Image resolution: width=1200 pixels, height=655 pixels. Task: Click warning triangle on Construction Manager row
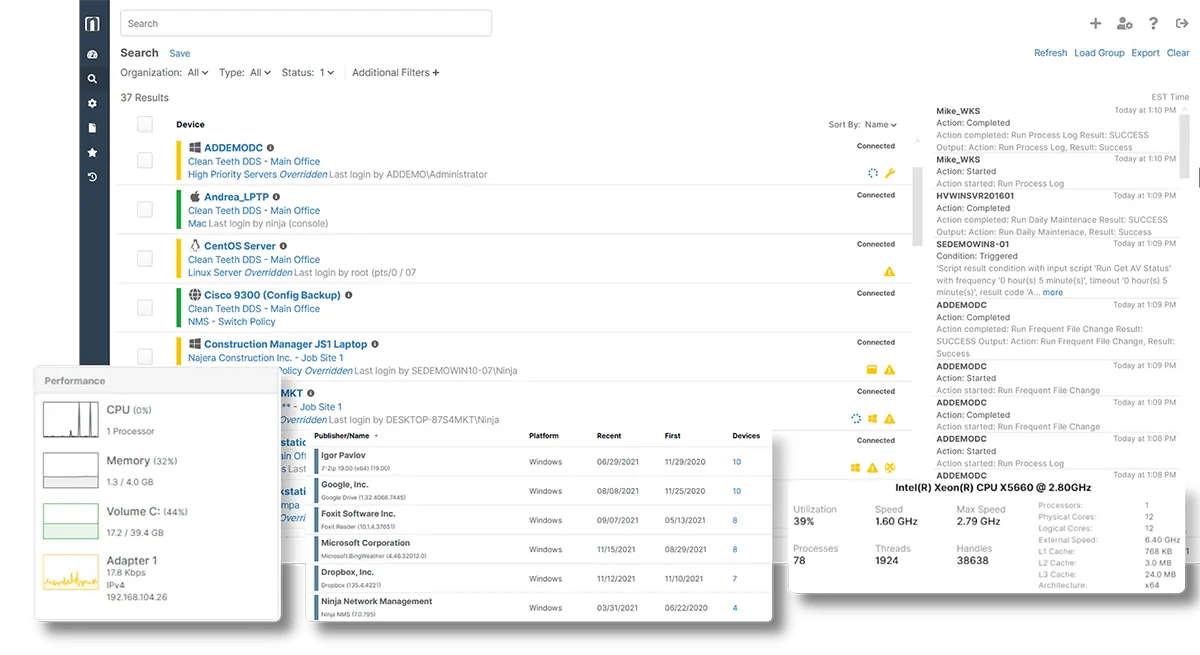(890, 369)
